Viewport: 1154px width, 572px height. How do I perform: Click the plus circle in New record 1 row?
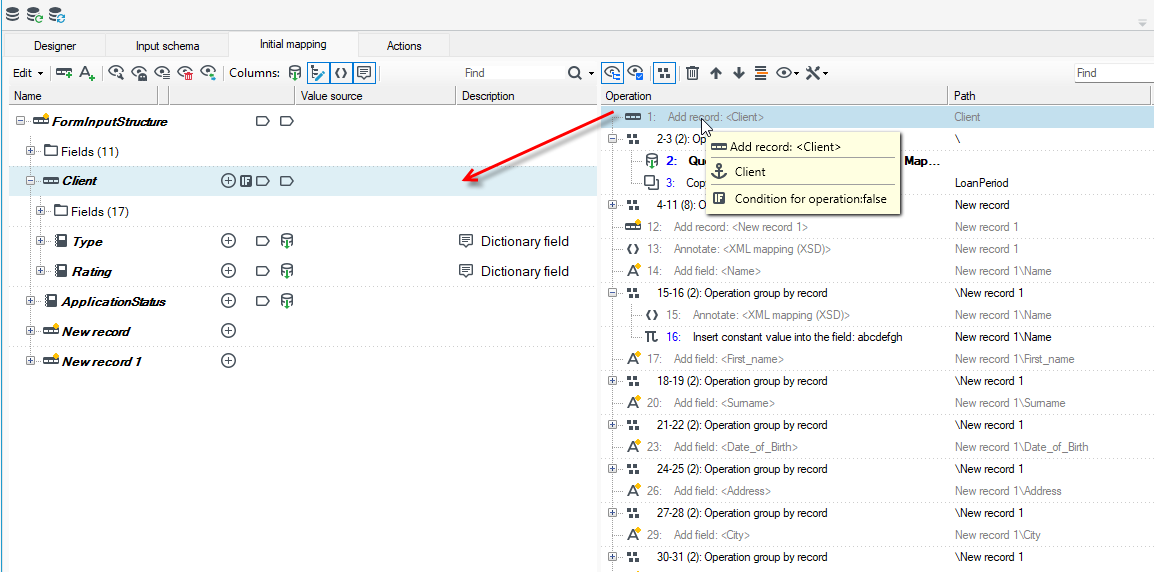coord(228,361)
